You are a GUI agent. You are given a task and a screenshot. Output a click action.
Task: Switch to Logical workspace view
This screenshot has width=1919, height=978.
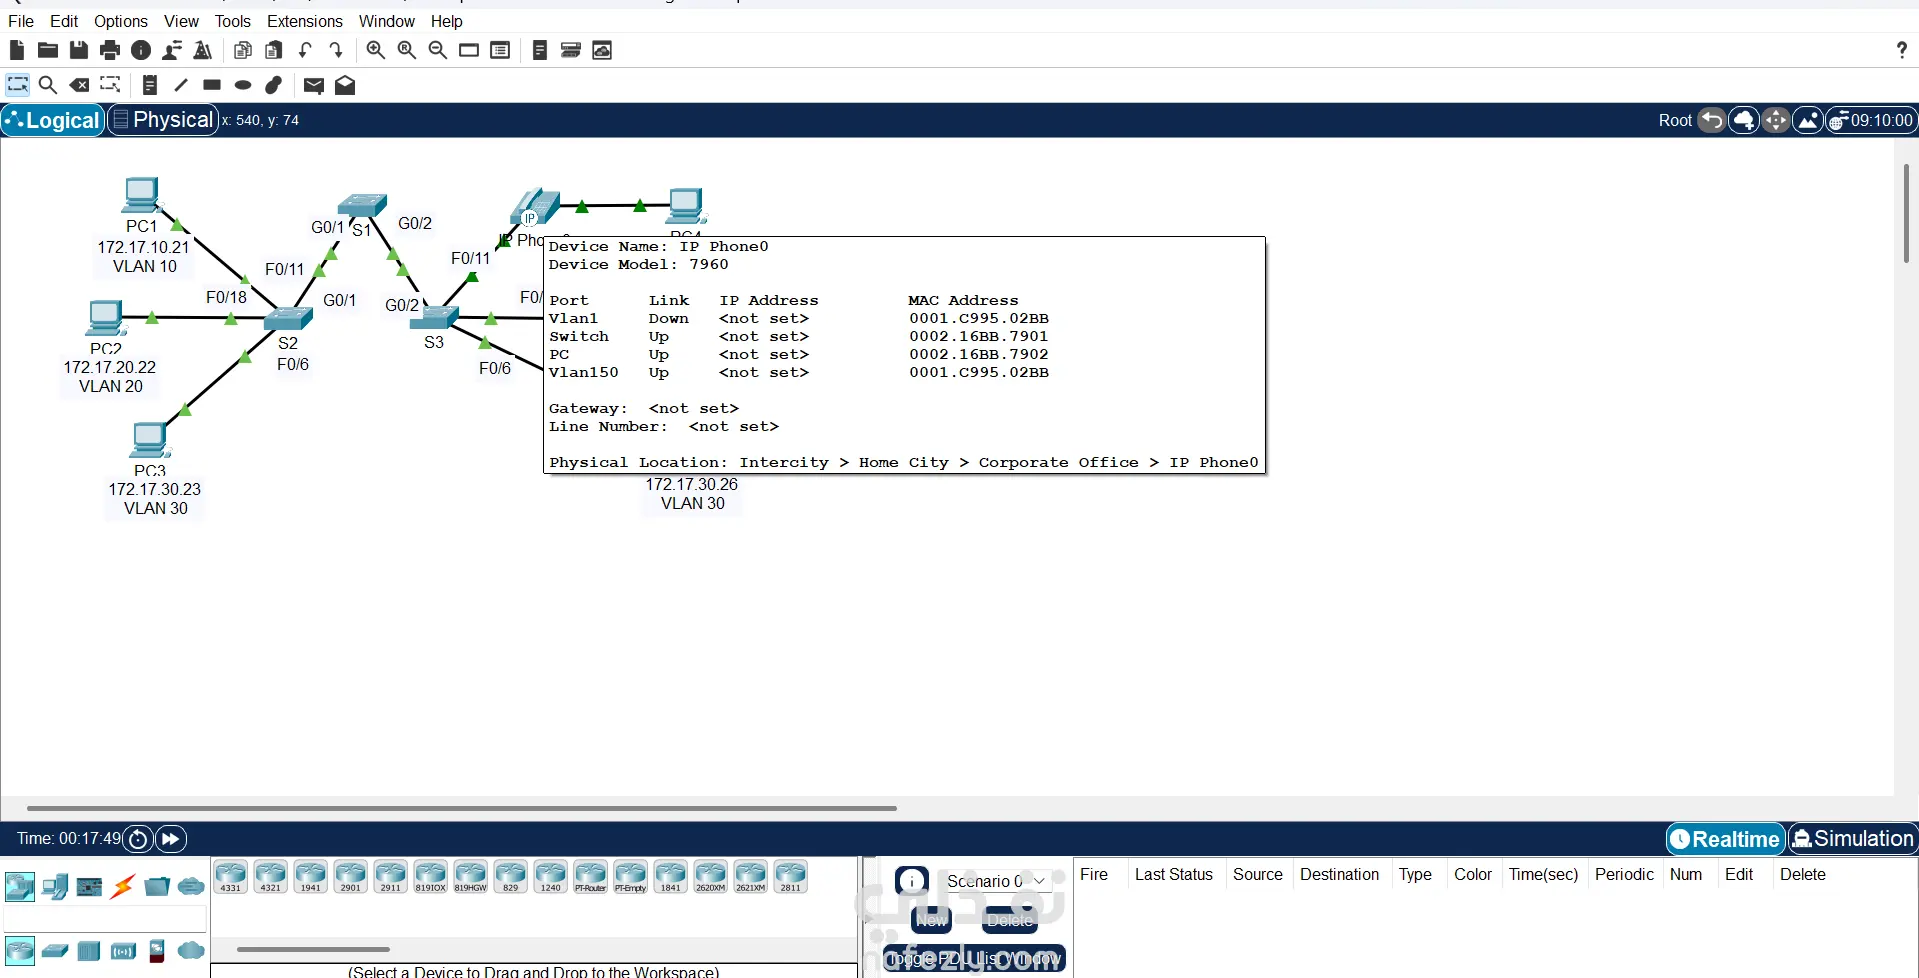pyautogui.click(x=53, y=120)
